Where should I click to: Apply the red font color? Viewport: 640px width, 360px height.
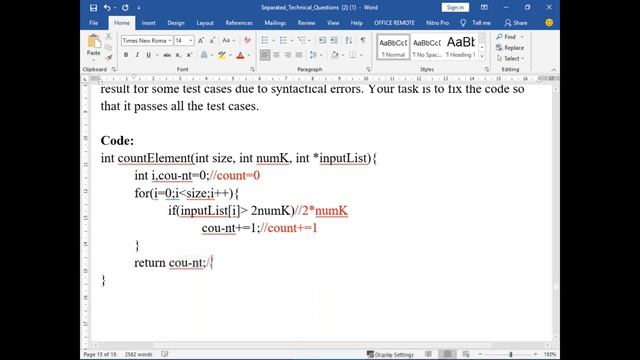click(x=240, y=55)
